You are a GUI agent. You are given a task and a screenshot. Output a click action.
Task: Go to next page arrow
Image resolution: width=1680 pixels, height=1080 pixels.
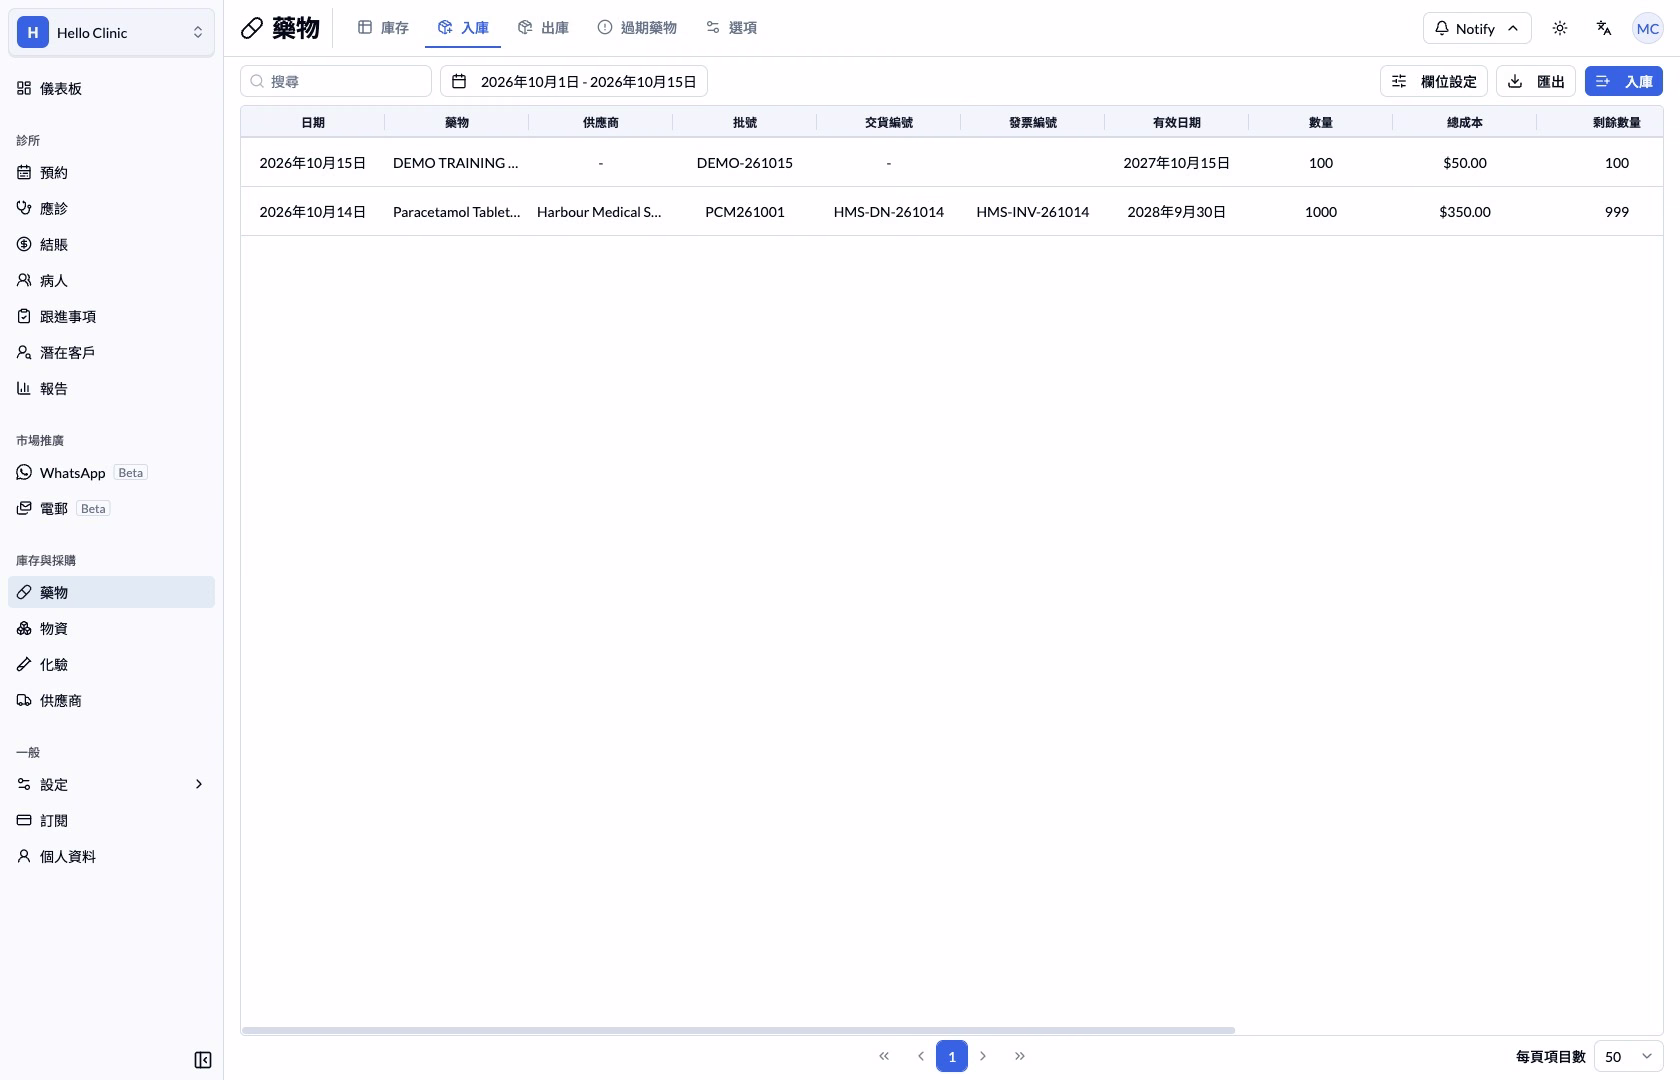click(984, 1056)
